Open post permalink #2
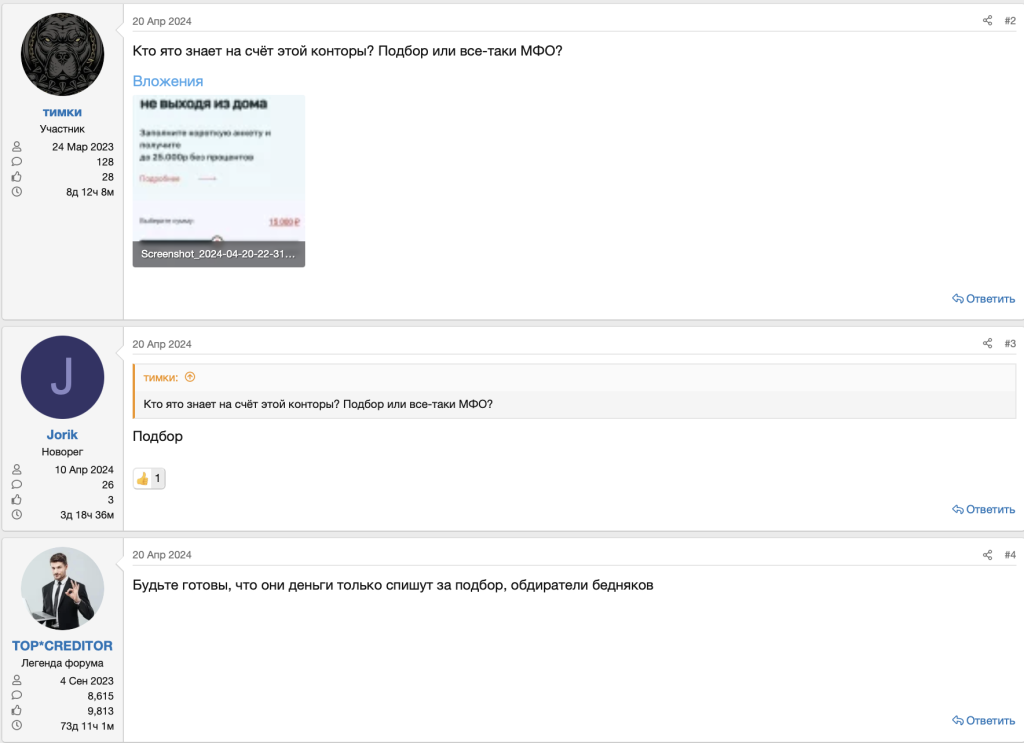 click(x=1010, y=21)
